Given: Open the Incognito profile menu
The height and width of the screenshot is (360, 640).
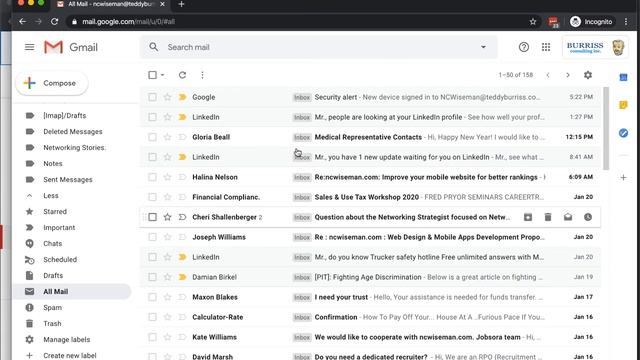Looking at the screenshot, I should point(591,22).
